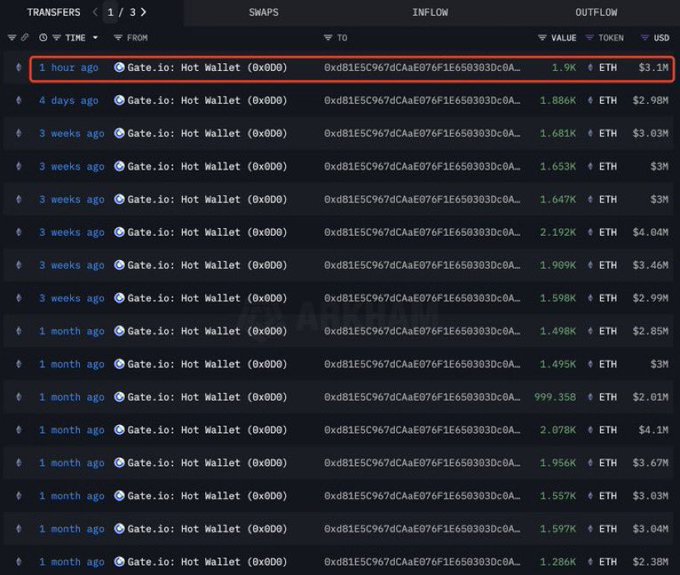680x575 pixels.
Task: Click Gate.io logo on the 1.557K row
Action: [x=119, y=496]
